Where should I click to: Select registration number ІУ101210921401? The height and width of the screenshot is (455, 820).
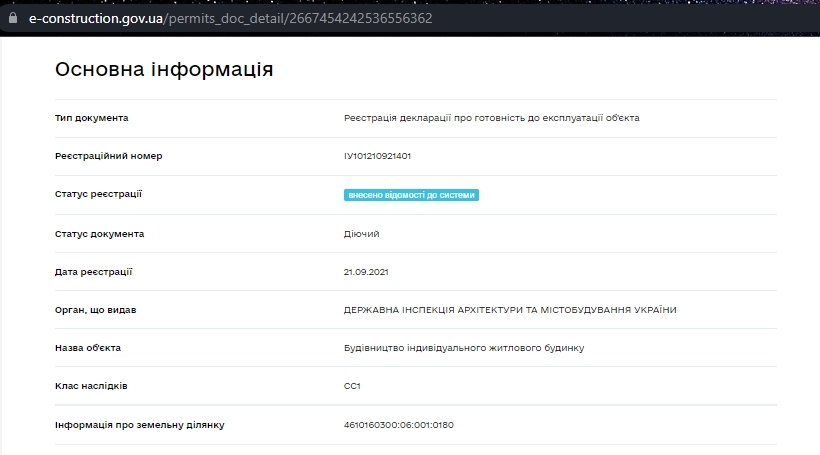tap(377, 156)
